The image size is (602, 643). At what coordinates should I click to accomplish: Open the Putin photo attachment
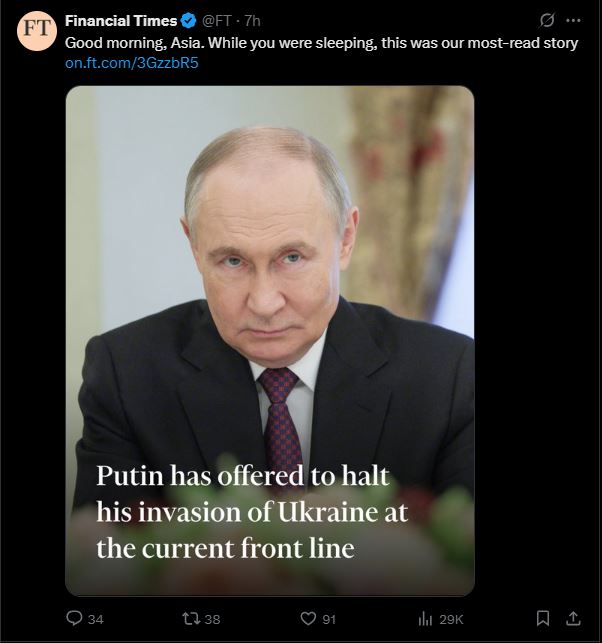click(x=270, y=341)
